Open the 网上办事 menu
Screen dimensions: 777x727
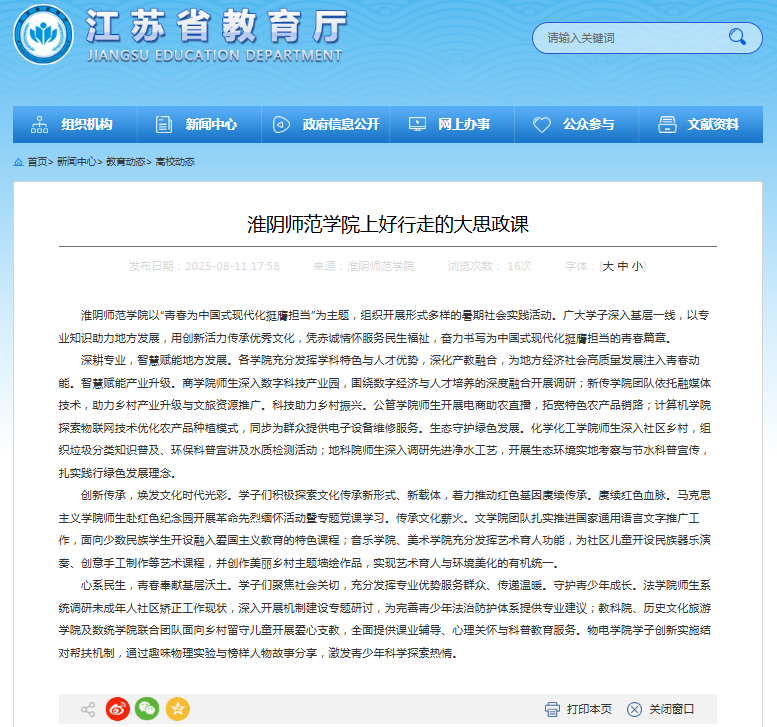(x=452, y=124)
